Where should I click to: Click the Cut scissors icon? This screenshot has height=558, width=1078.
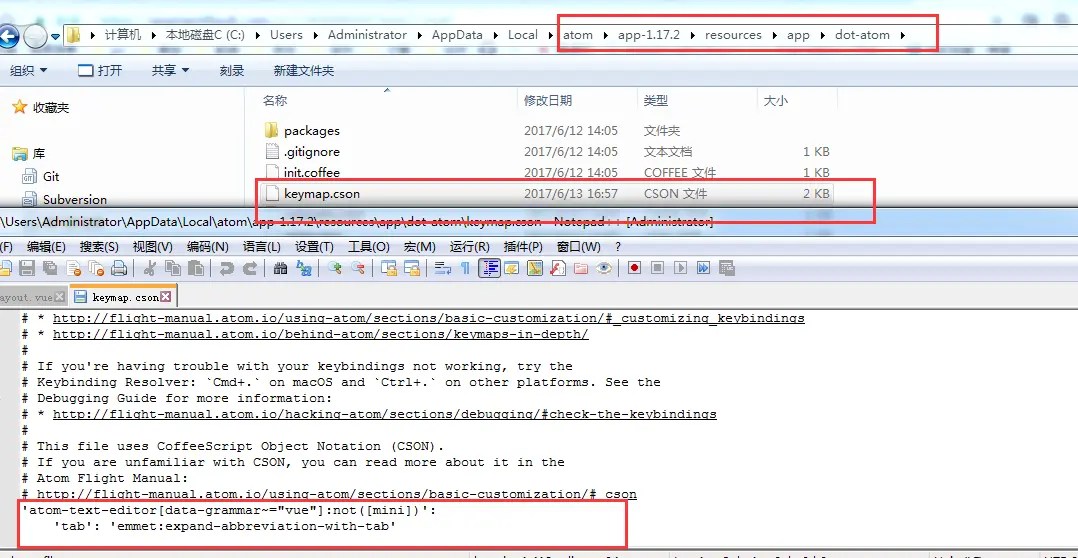pos(151,269)
